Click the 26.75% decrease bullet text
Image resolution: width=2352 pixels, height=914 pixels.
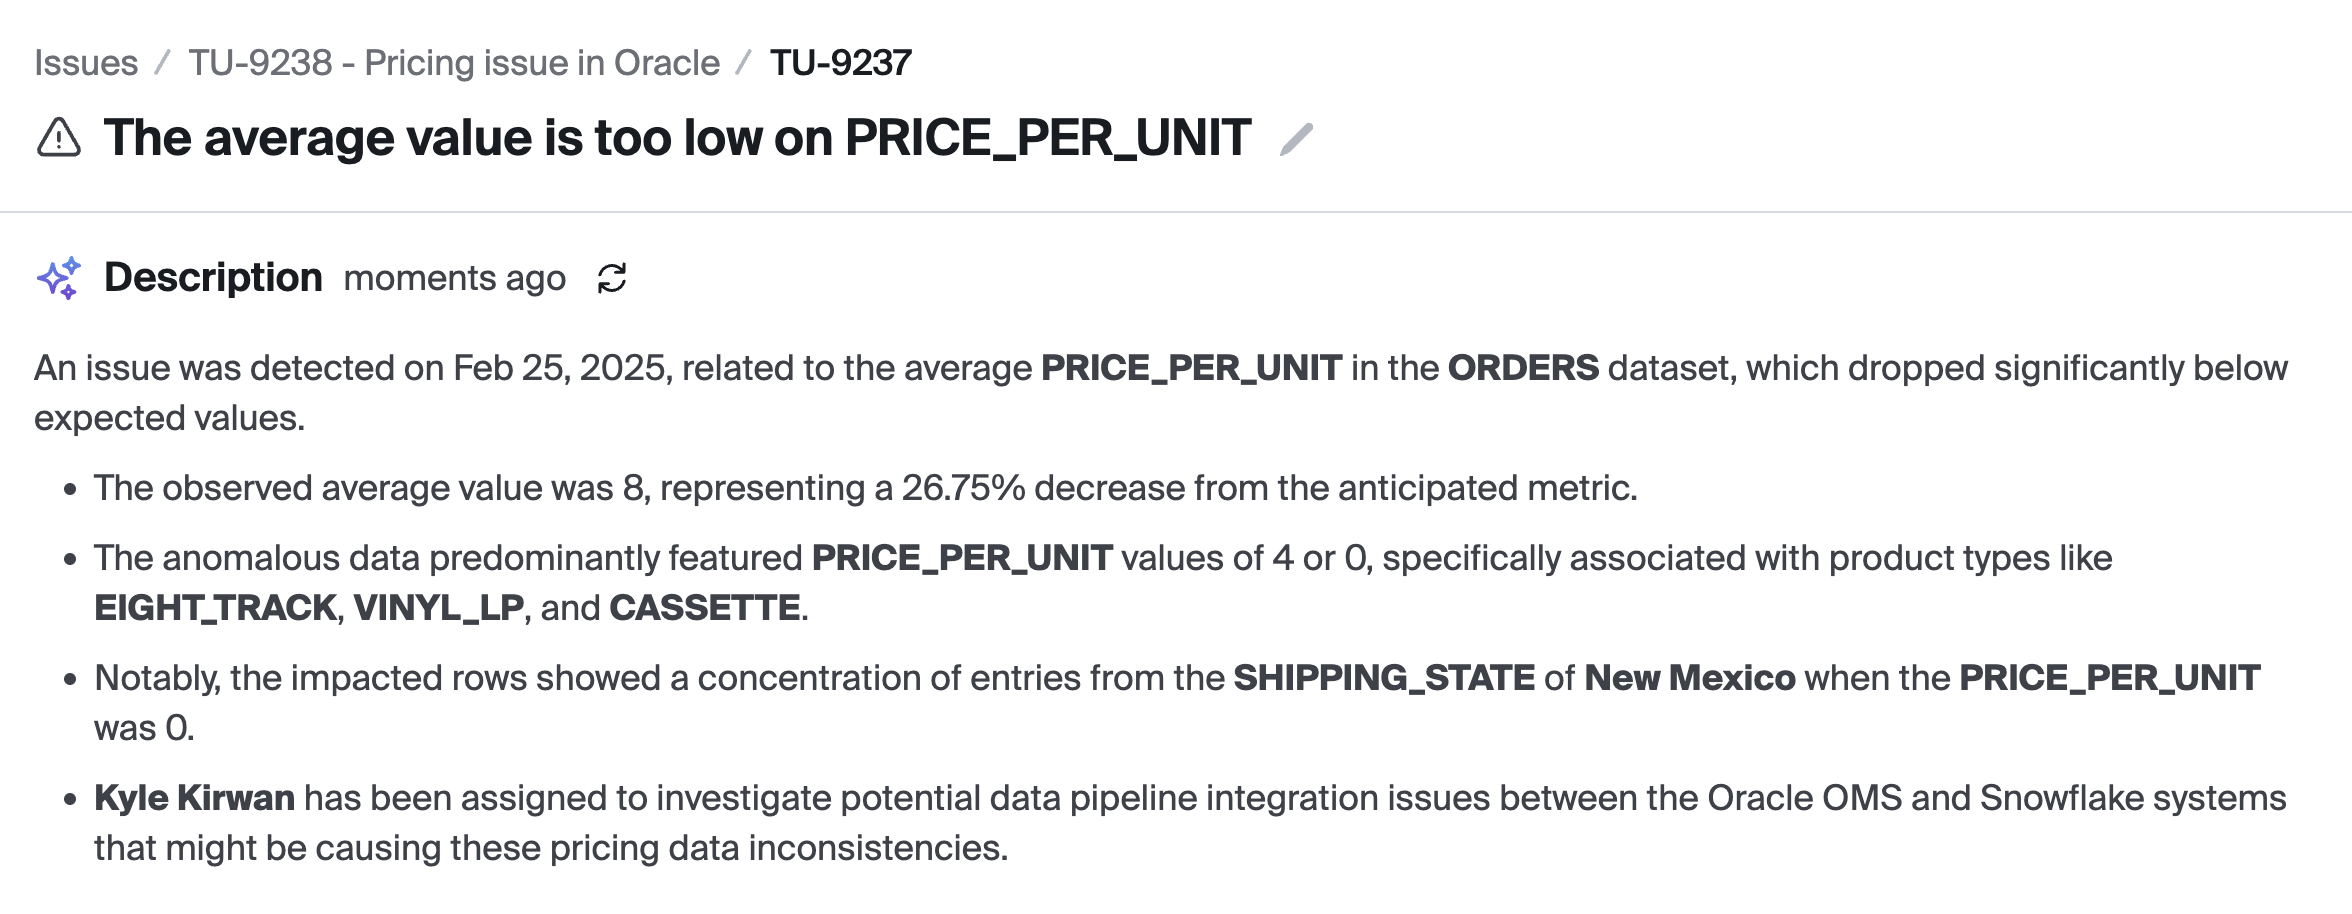[x=866, y=488]
